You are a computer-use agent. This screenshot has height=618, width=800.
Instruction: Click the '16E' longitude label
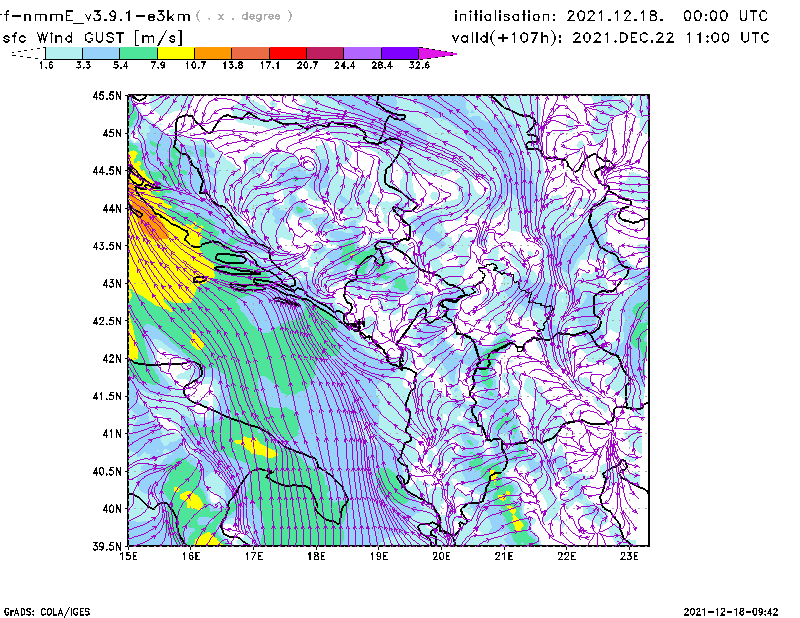191,556
